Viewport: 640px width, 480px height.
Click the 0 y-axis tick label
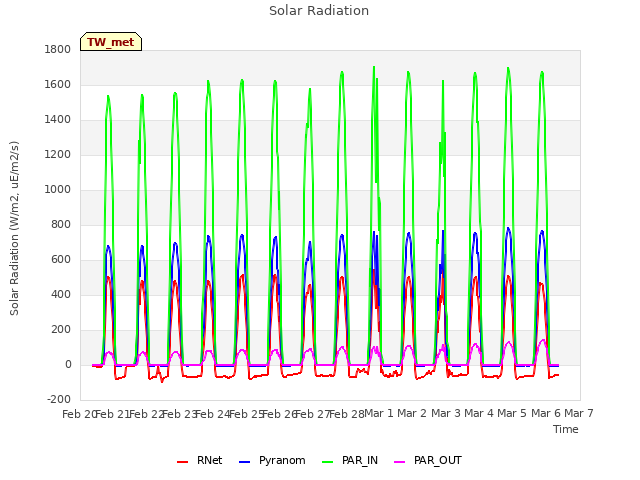[x=68, y=364]
